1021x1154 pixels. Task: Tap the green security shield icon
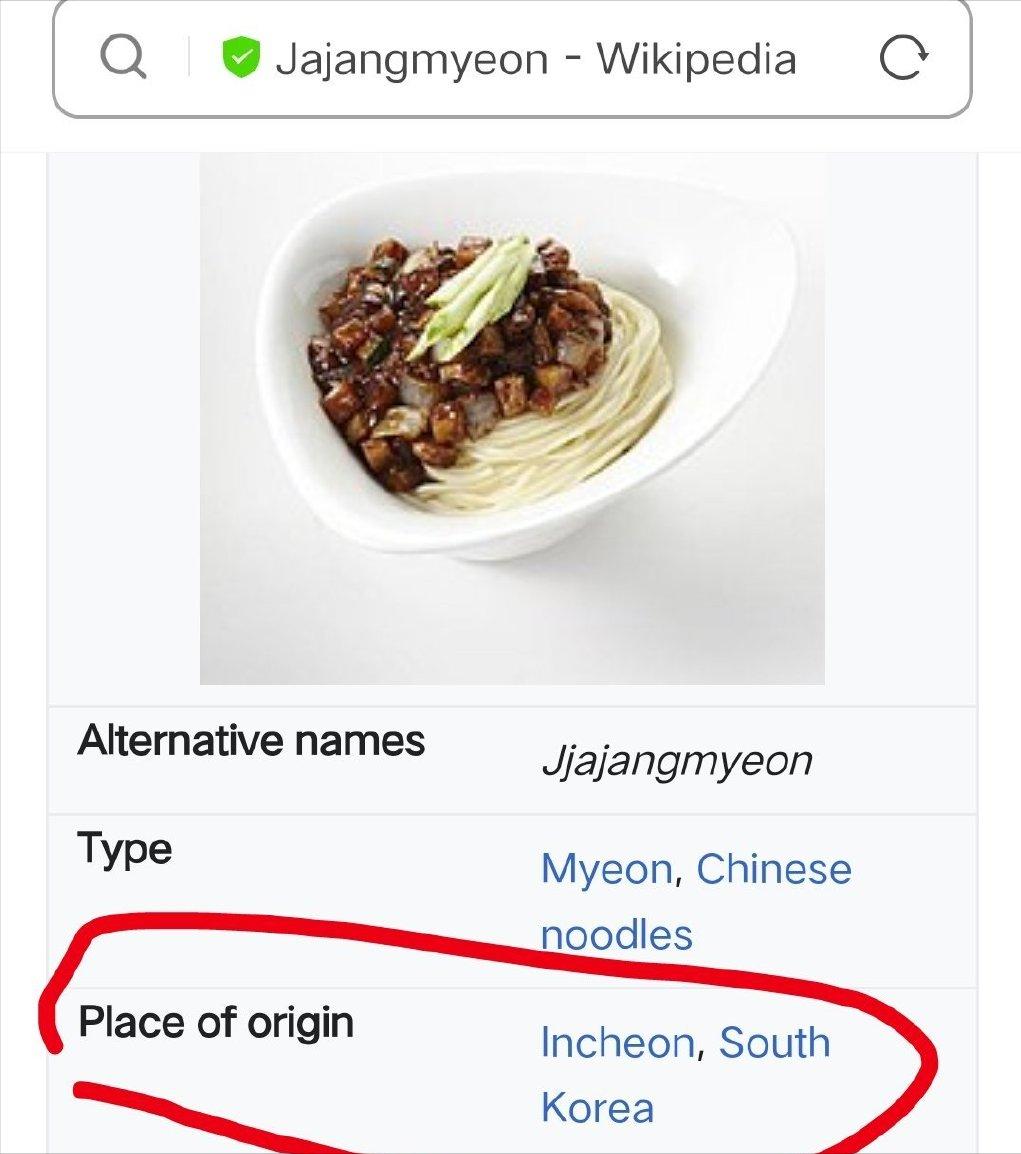coord(241,57)
